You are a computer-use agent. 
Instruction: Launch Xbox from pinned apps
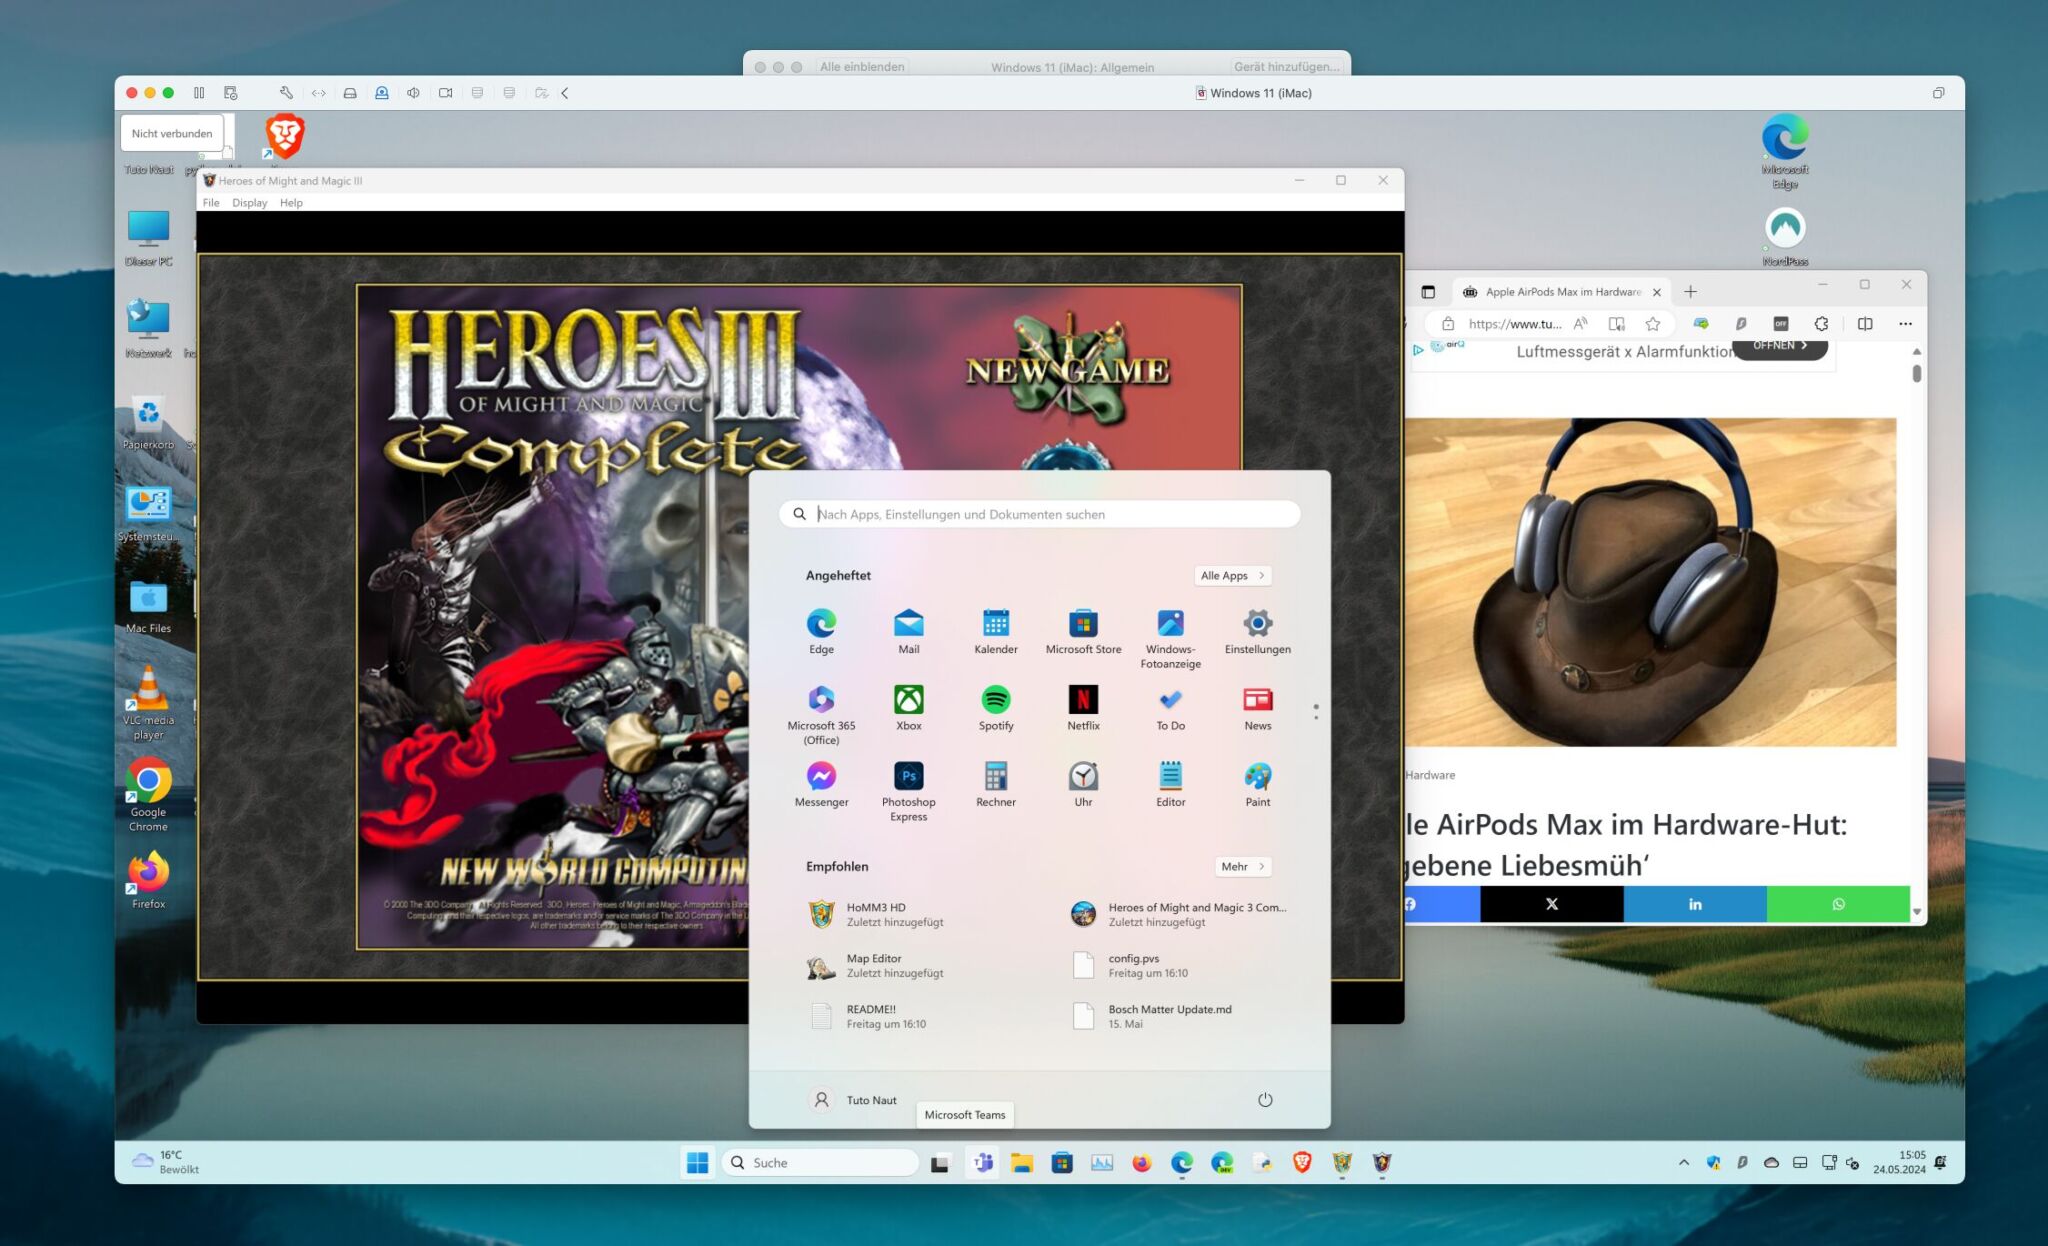[x=908, y=708]
